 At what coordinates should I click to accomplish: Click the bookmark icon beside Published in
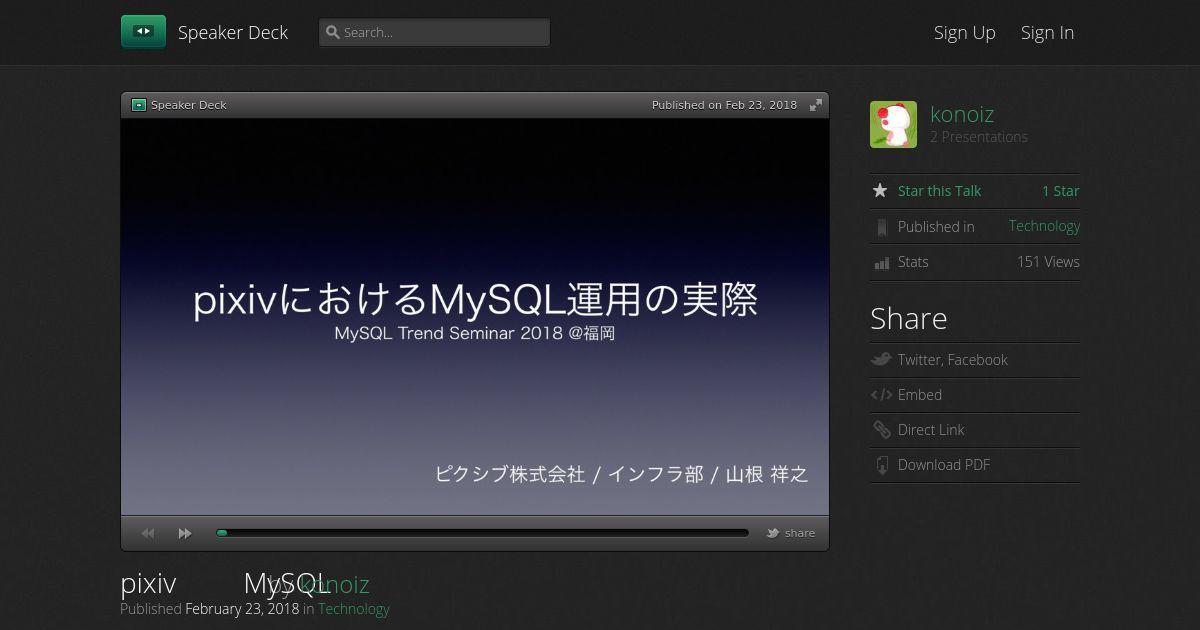click(881, 227)
